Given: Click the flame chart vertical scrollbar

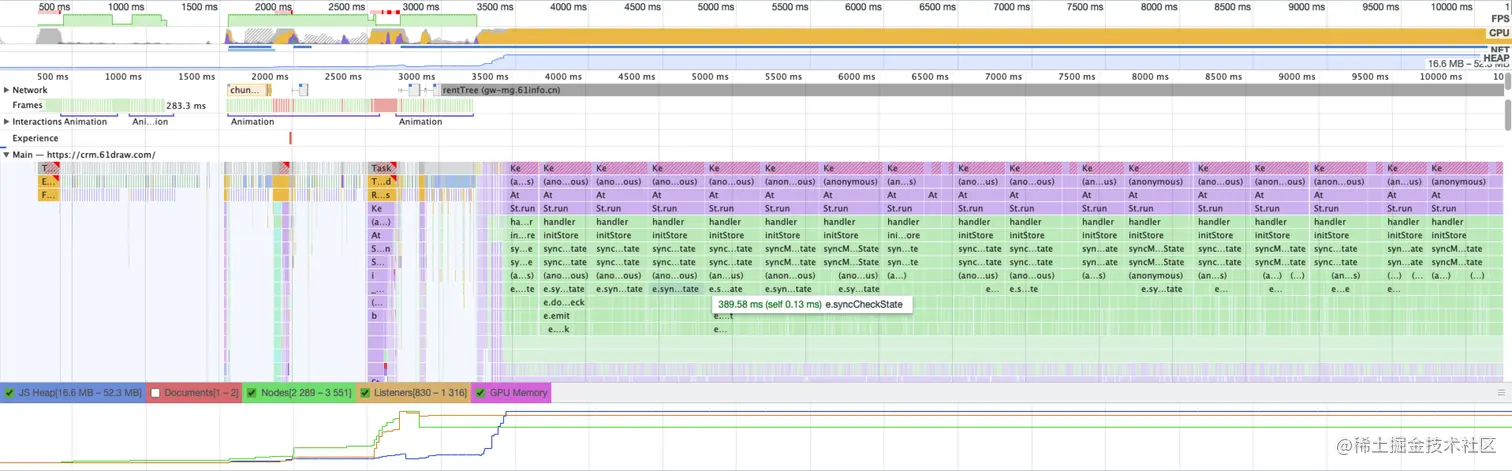Looking at the screenshot, I should pos(1507,115).
